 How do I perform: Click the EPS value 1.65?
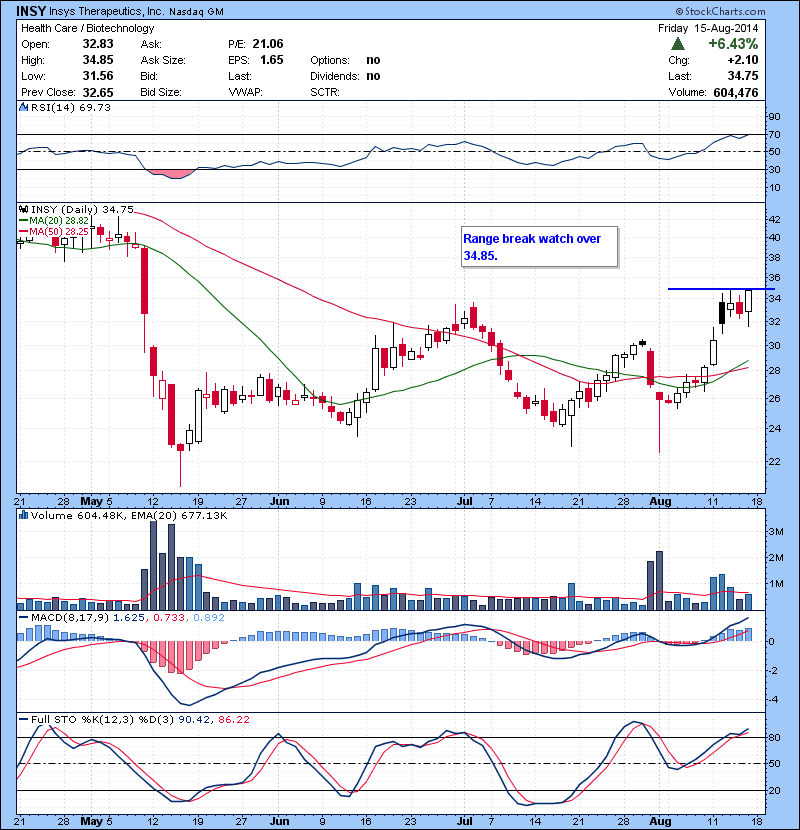pos(272,60)
